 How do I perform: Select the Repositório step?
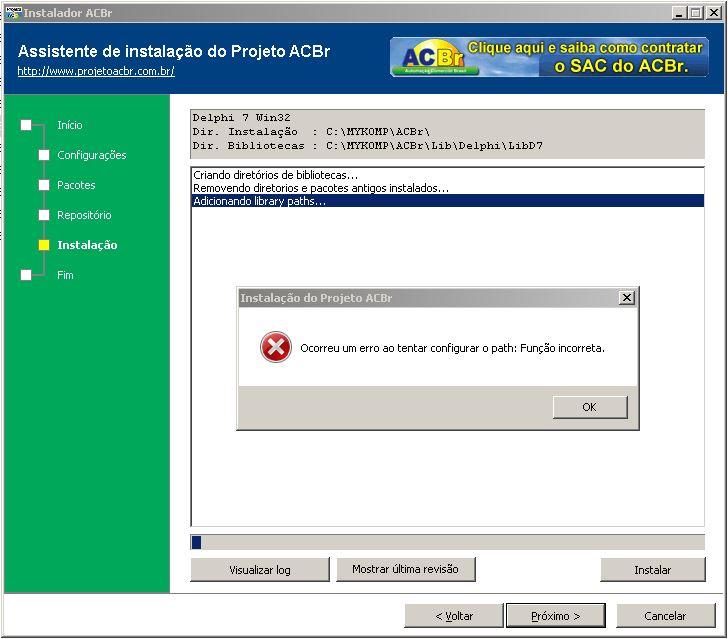coord(84,215)
